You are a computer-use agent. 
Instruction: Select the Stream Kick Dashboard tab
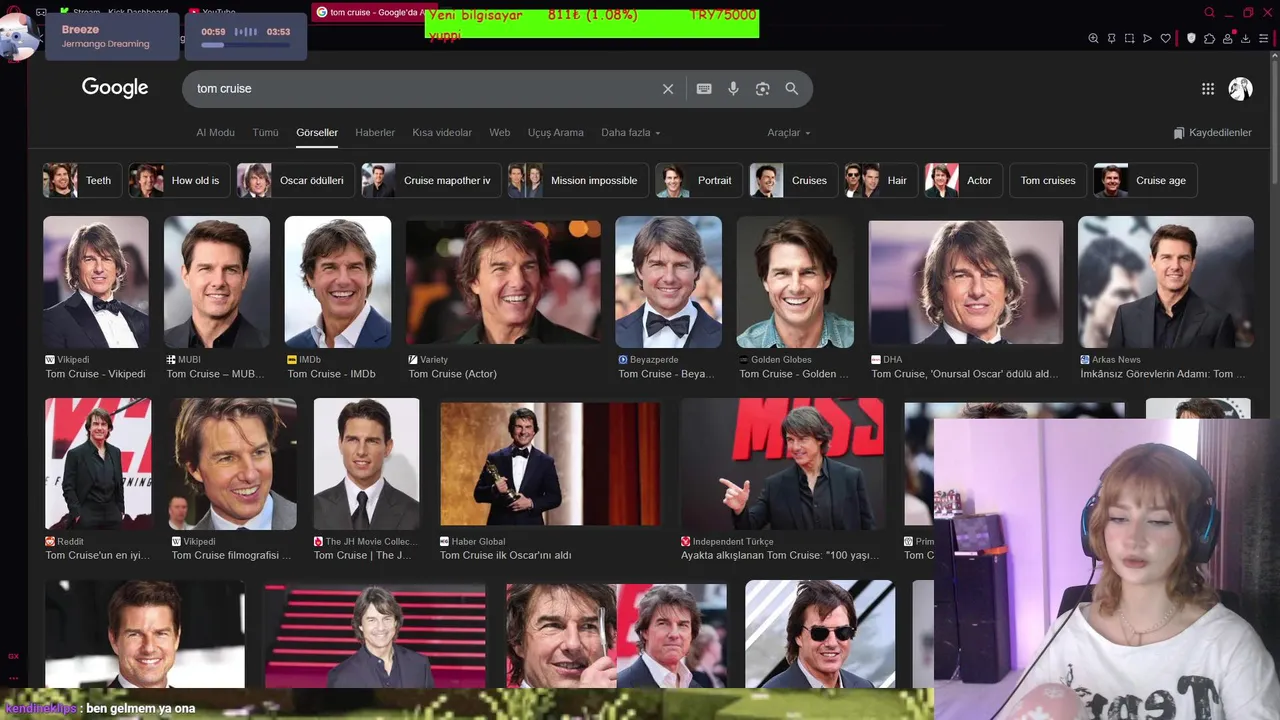(114, 12)
